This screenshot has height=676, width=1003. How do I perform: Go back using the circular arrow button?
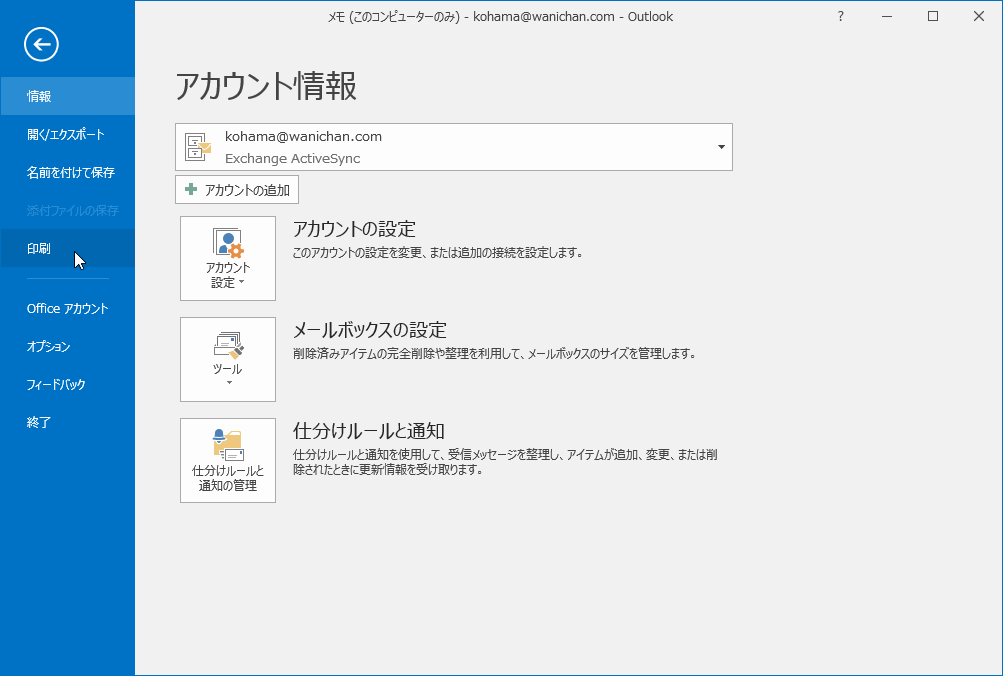click(x=42, y=44)
